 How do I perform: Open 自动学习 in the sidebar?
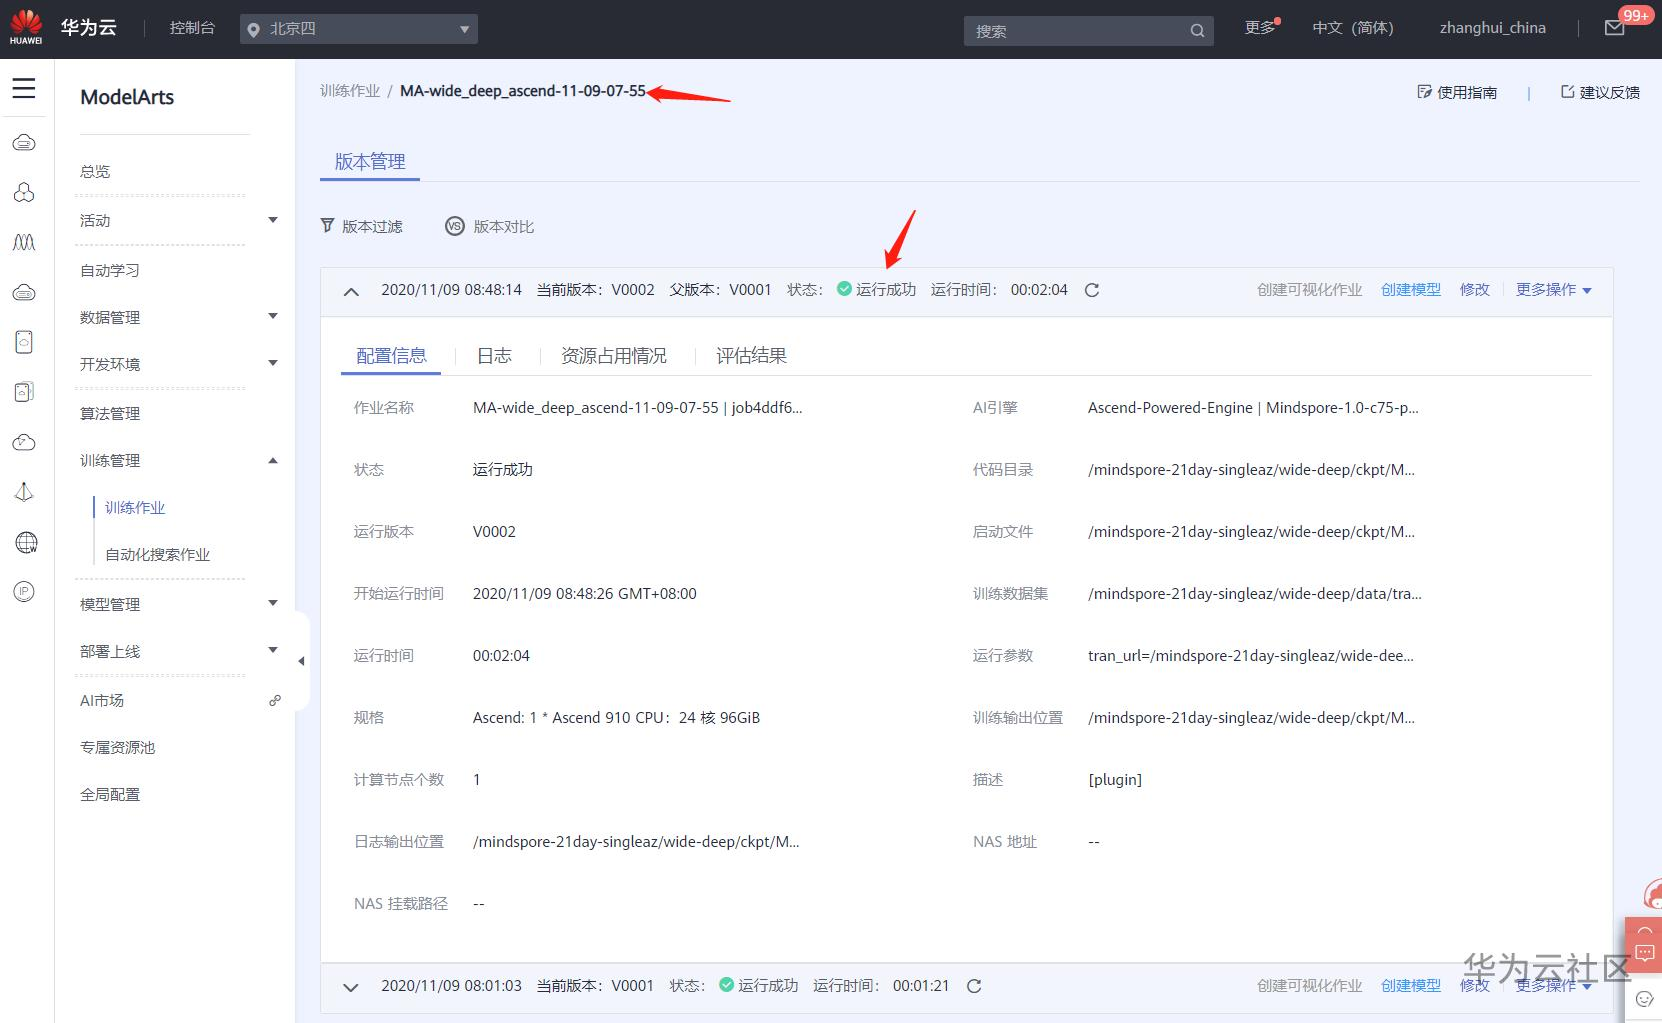(x=110, y=270)
